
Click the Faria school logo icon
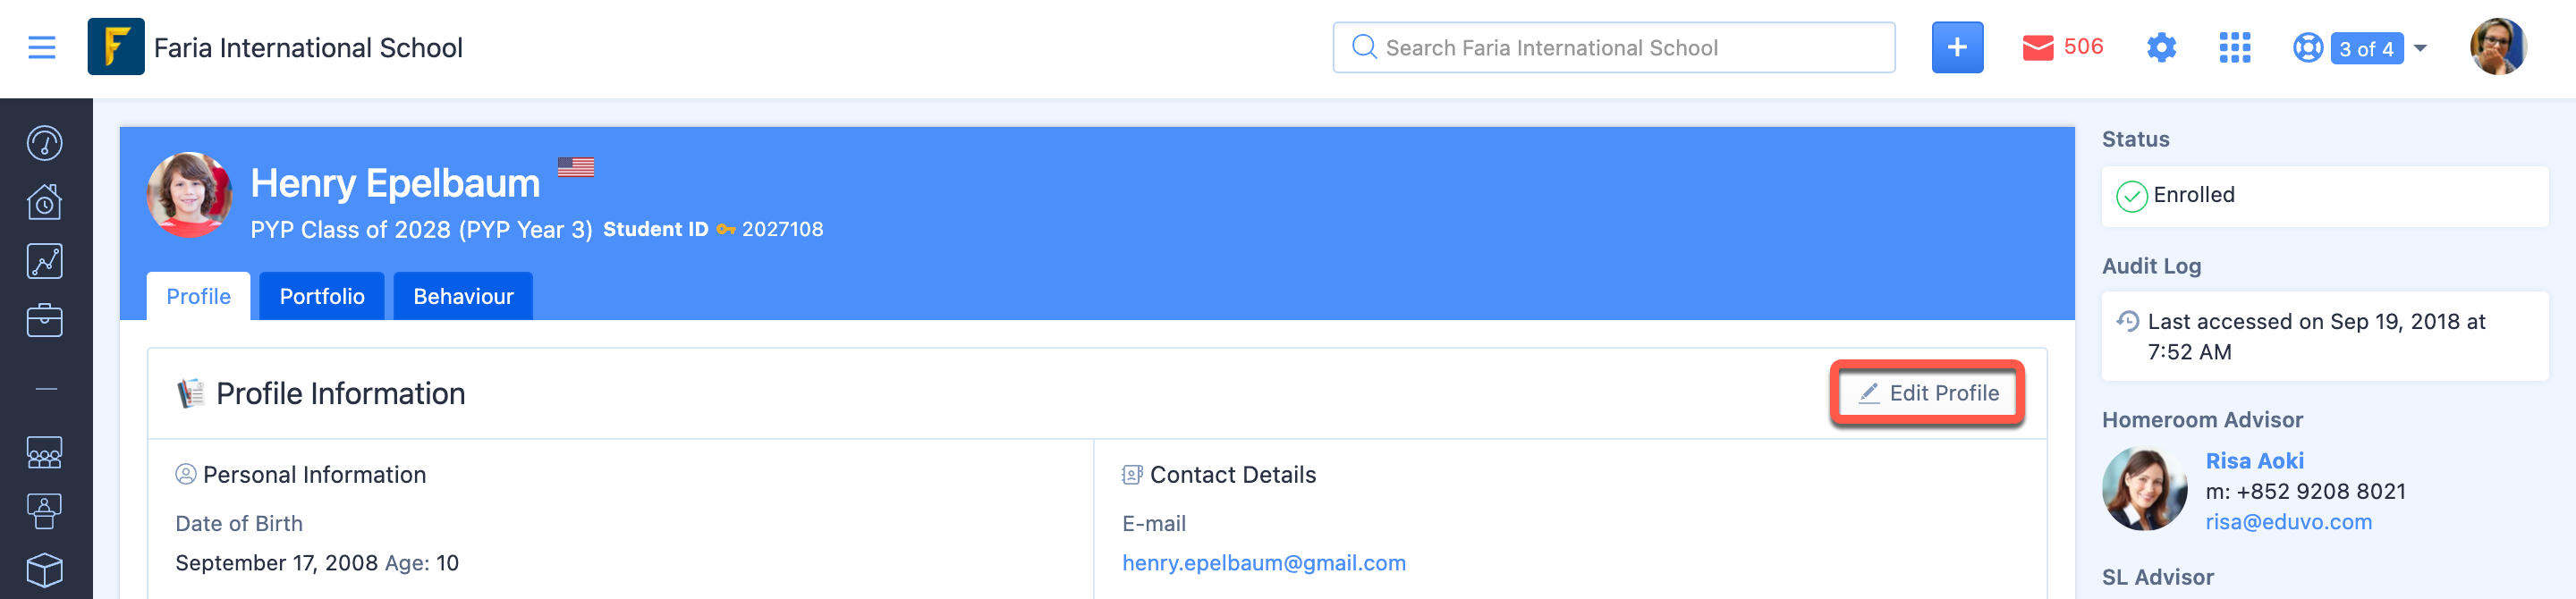[x=116, y=47]
